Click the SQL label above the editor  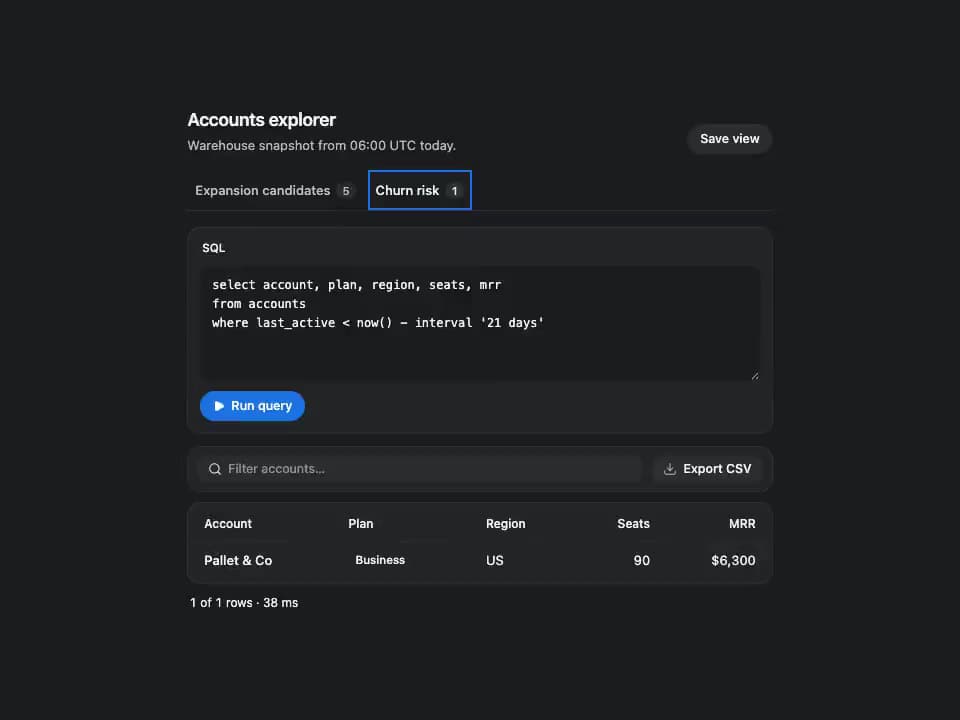214,248
